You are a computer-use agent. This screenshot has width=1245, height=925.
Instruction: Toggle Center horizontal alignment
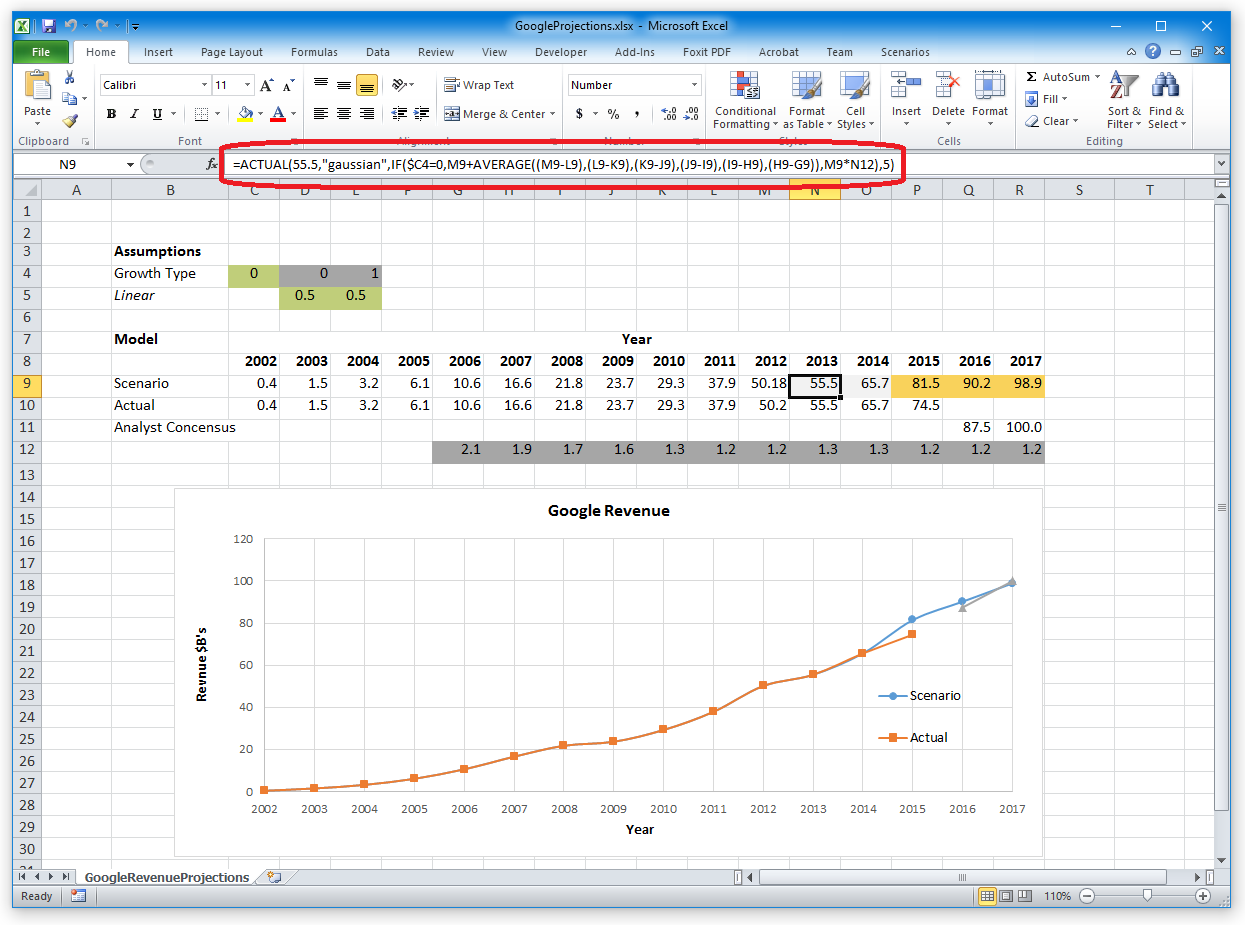pyautogui.click(x=344, y=114)
